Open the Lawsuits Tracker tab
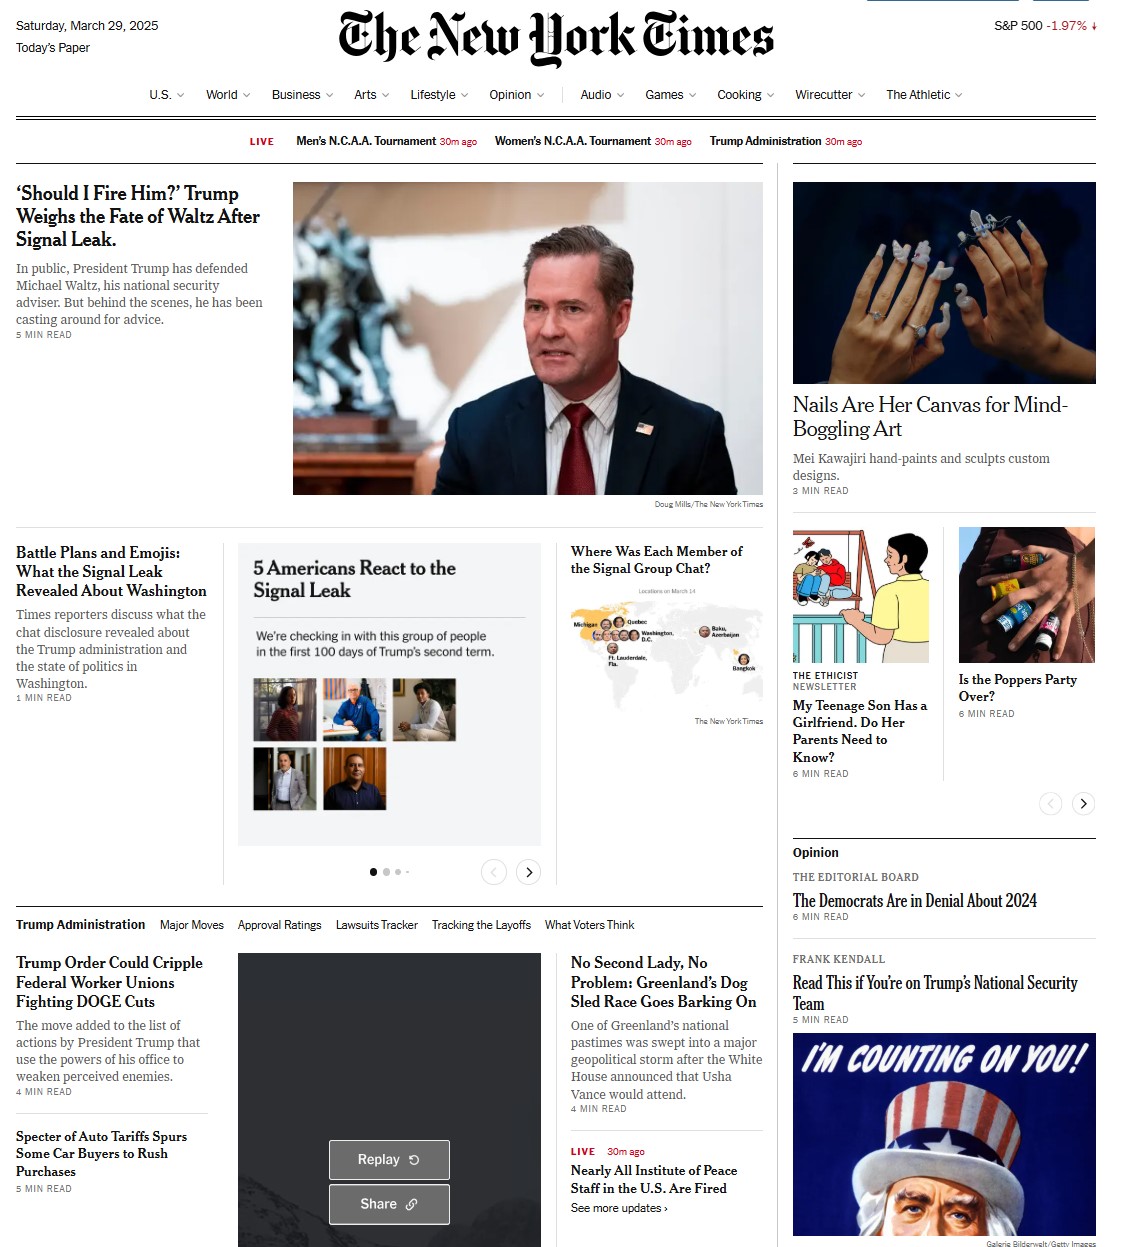 coord(377,925)
